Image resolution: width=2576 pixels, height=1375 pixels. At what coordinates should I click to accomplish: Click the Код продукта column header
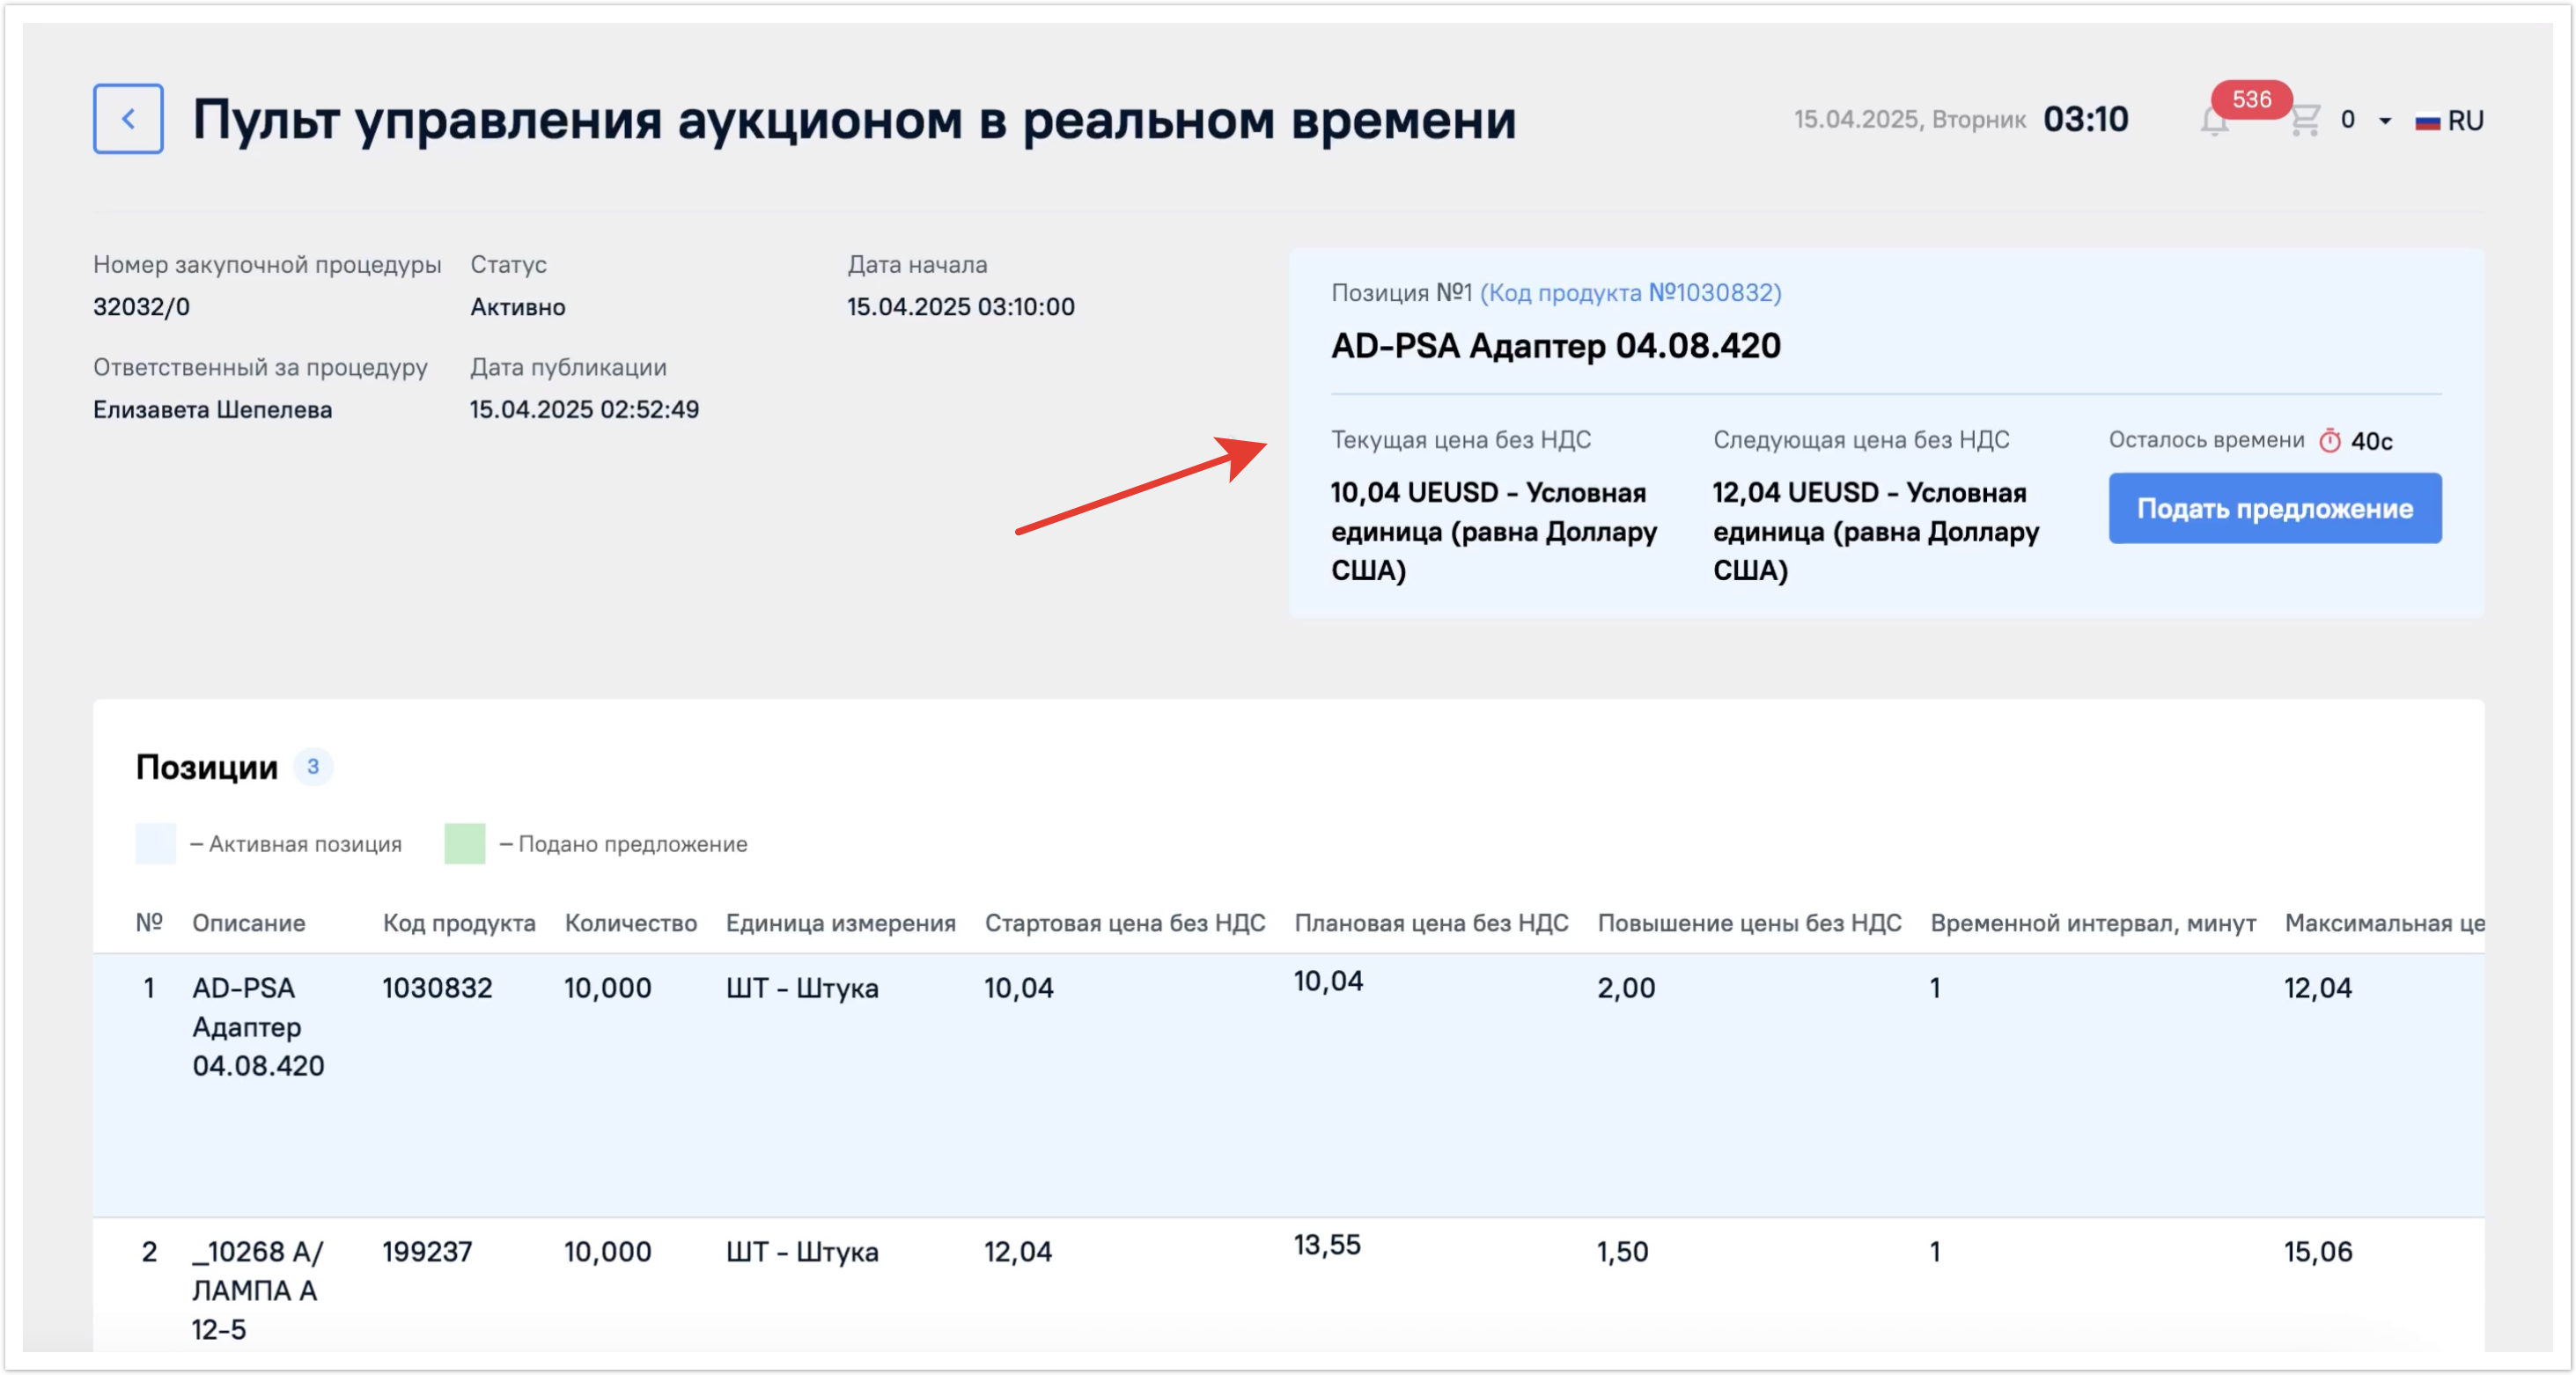[458, 923]
